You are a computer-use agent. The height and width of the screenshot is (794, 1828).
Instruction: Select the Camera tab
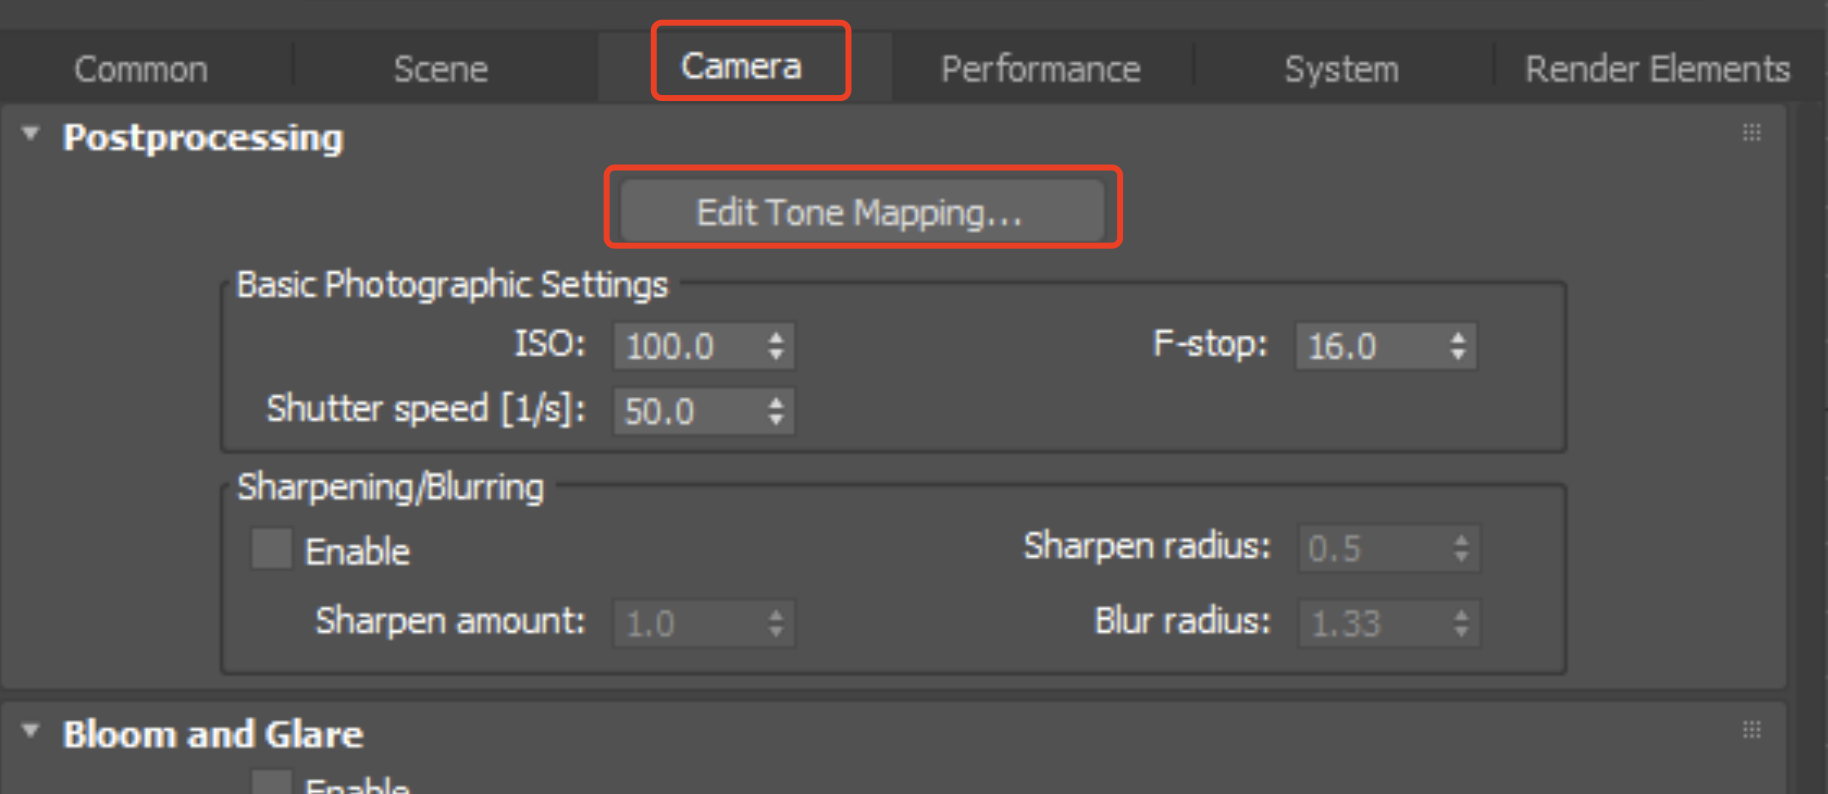[741, 66]
